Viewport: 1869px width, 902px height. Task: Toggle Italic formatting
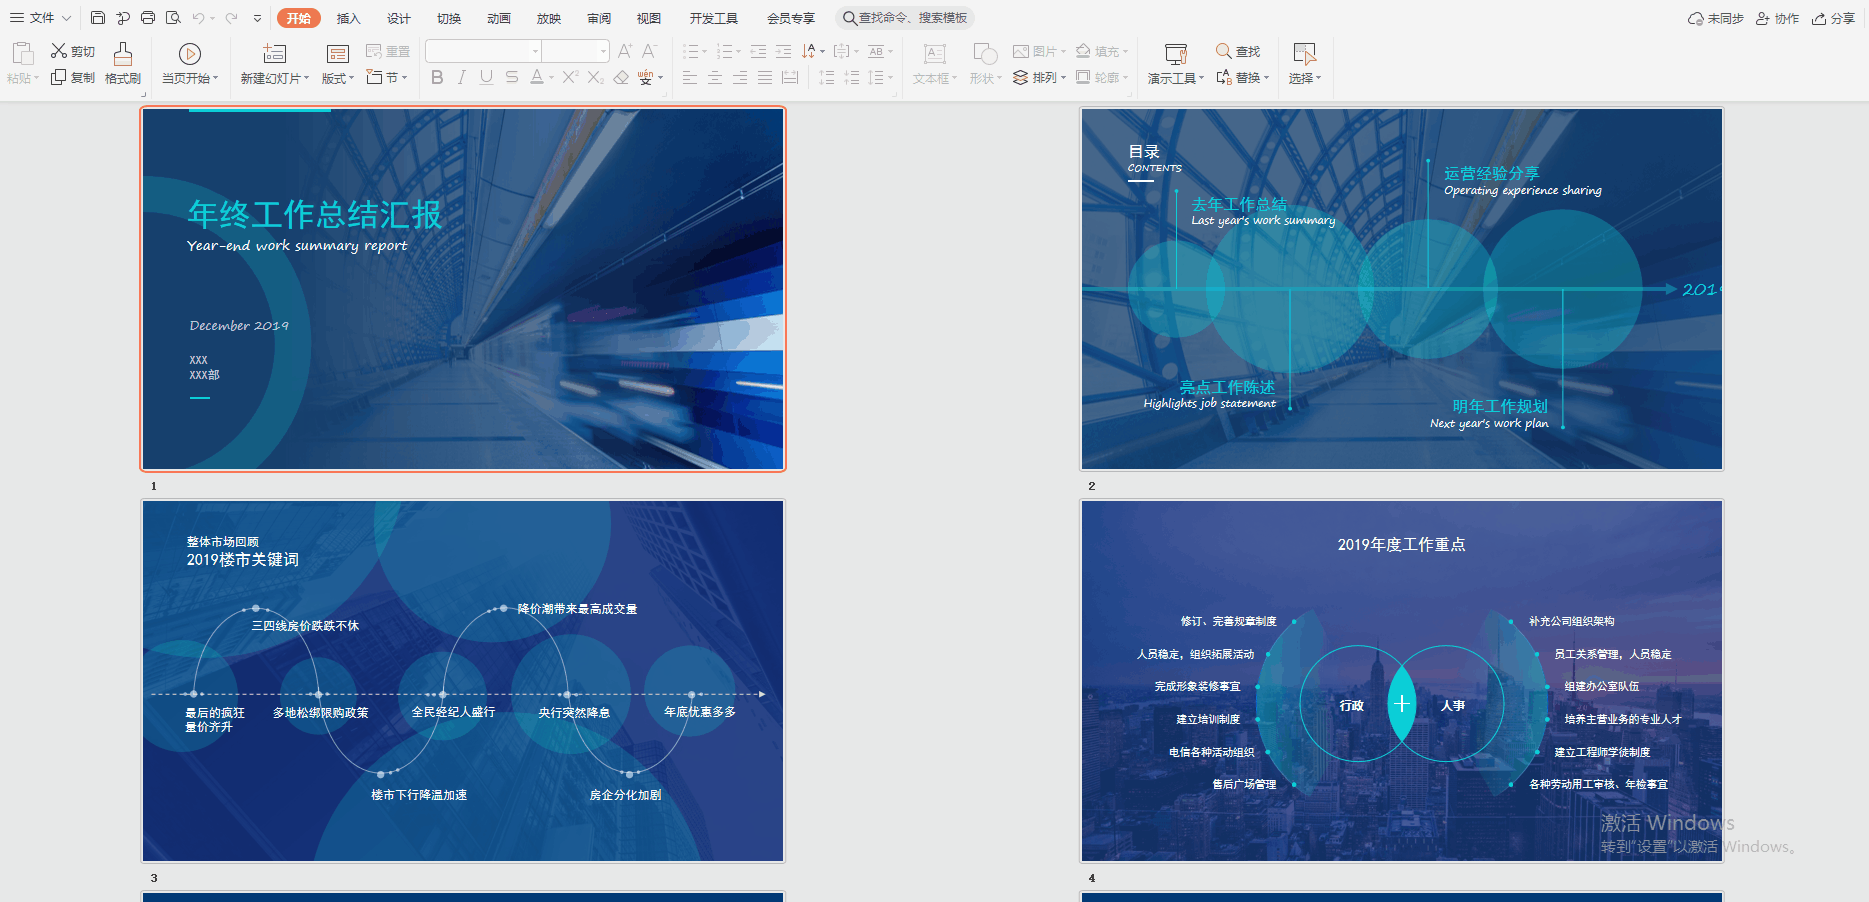(461, 77)
